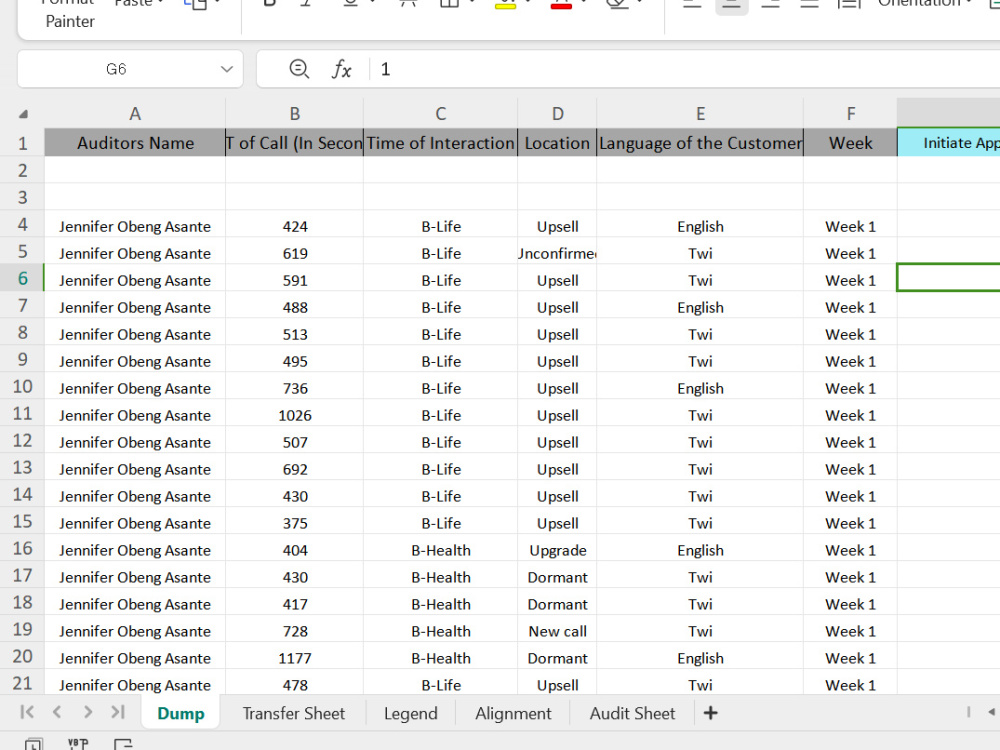1000x750 pixels.
Task: Select the cell containing 619
Action: click(295, 253)
